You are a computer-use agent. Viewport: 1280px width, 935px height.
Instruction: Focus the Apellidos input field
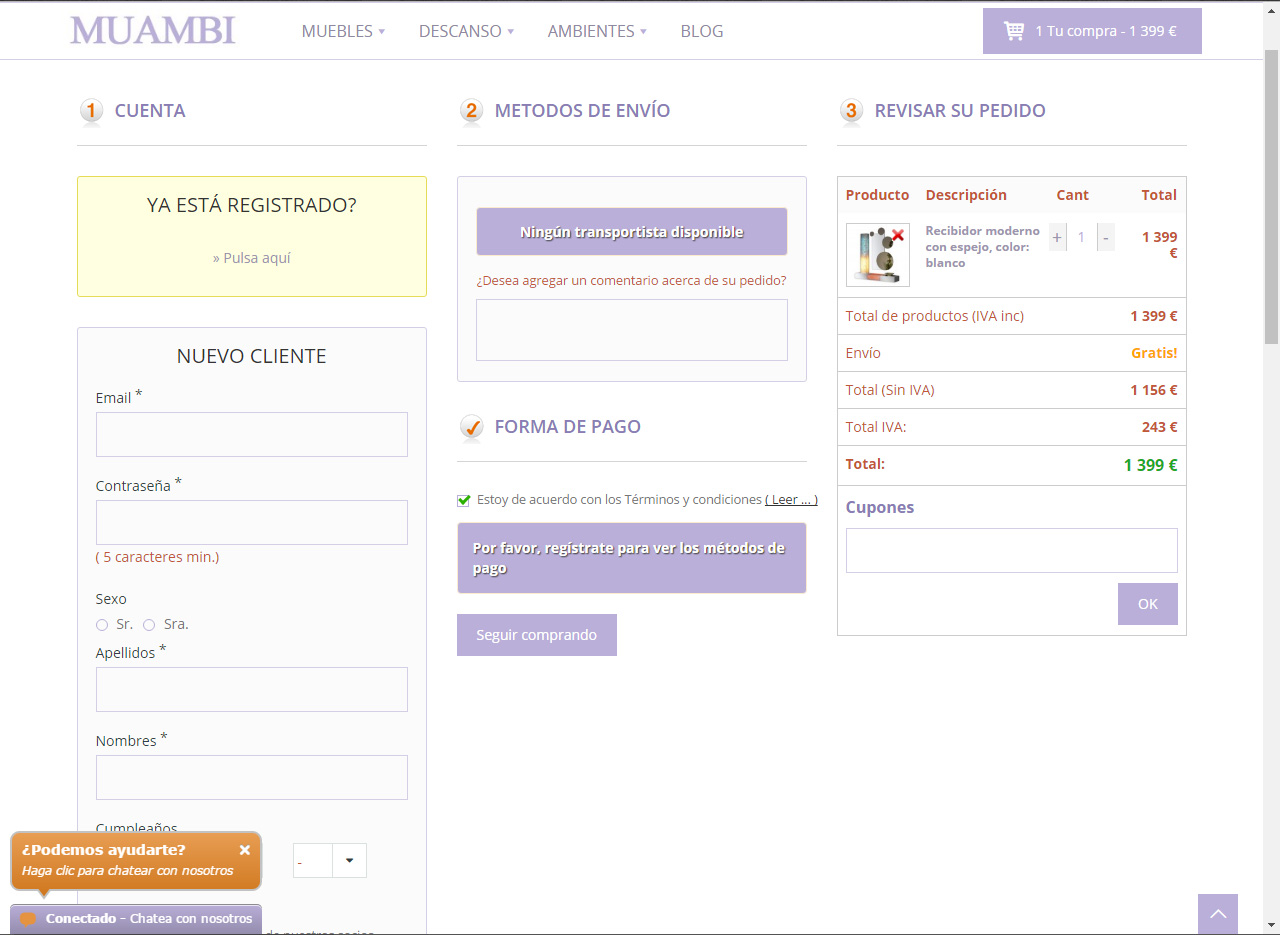click(x=252, y=689)
